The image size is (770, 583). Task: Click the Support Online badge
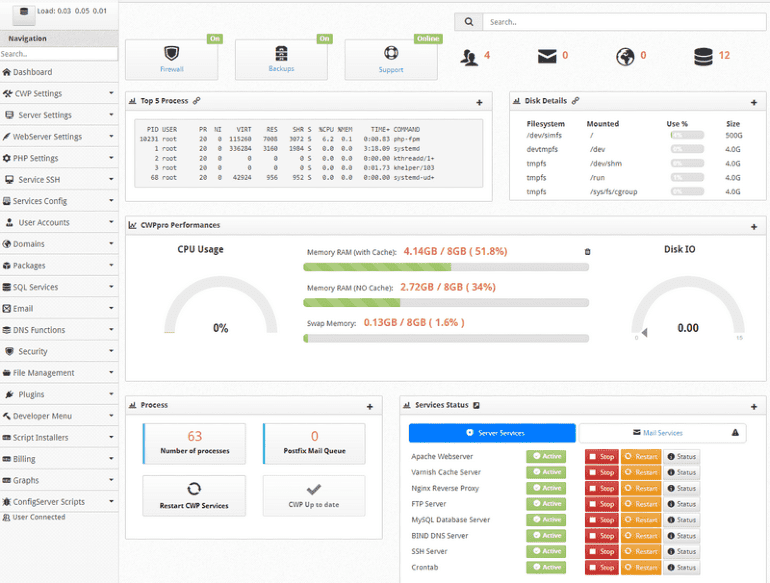[428, 39]
